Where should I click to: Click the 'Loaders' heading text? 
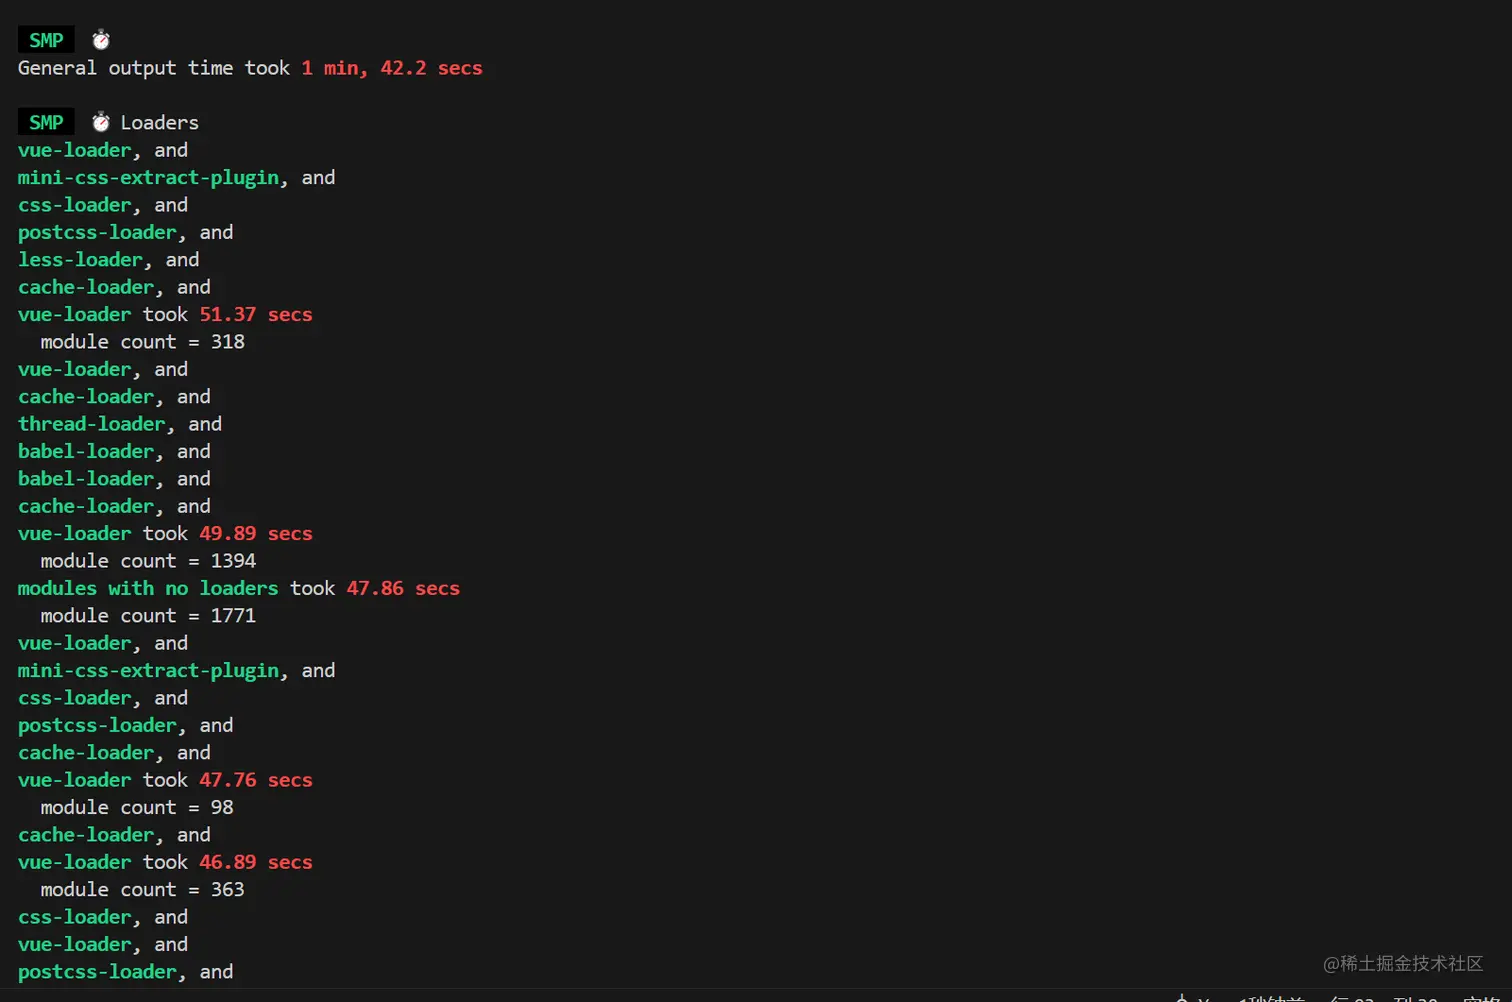(x=160, y=122)
